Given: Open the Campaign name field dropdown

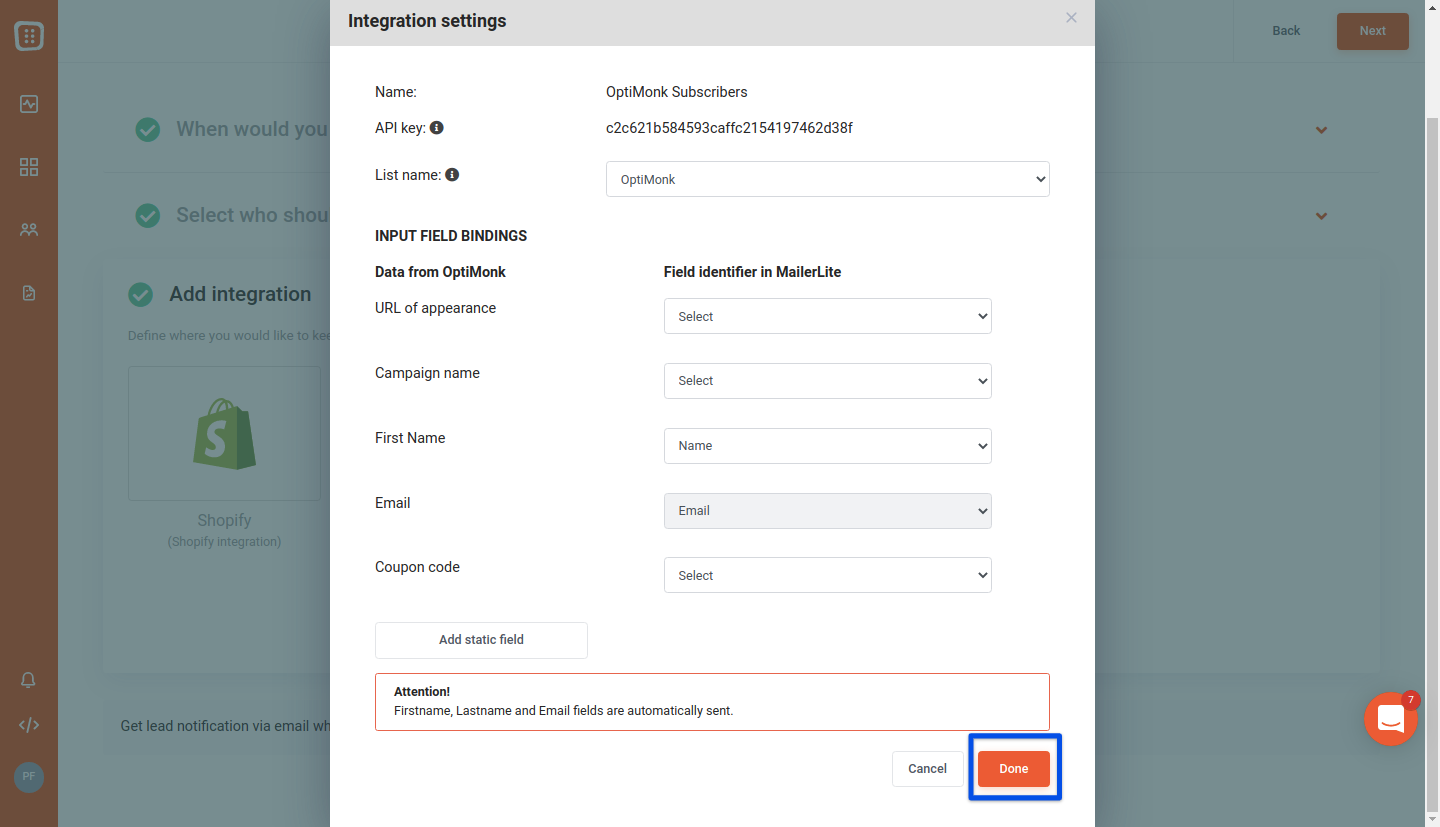Looking at the screenshot, I should 828,381.
